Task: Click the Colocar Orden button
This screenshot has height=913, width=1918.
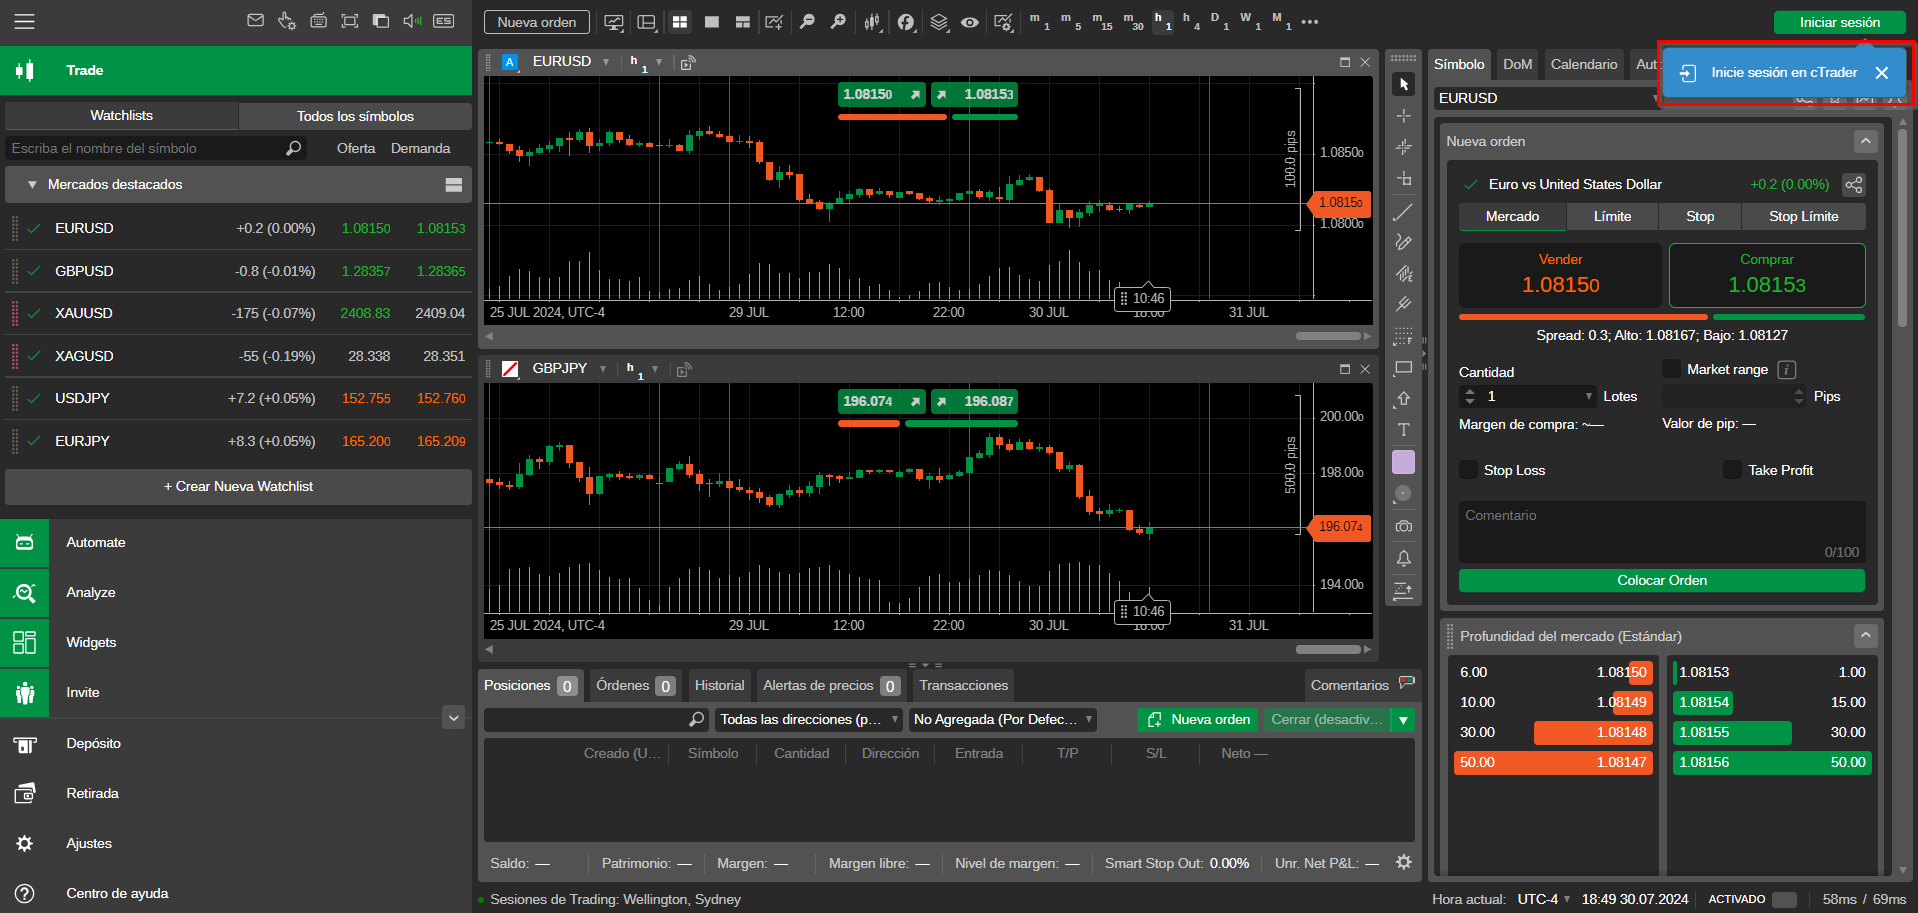Action: coord(1661,580)
